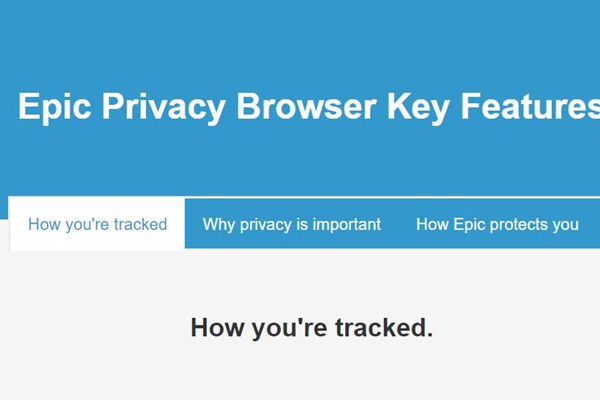Viewport: 600px width, 400px height.
Task: Select the "How you're tracked" tab
Action: [97, 224]
